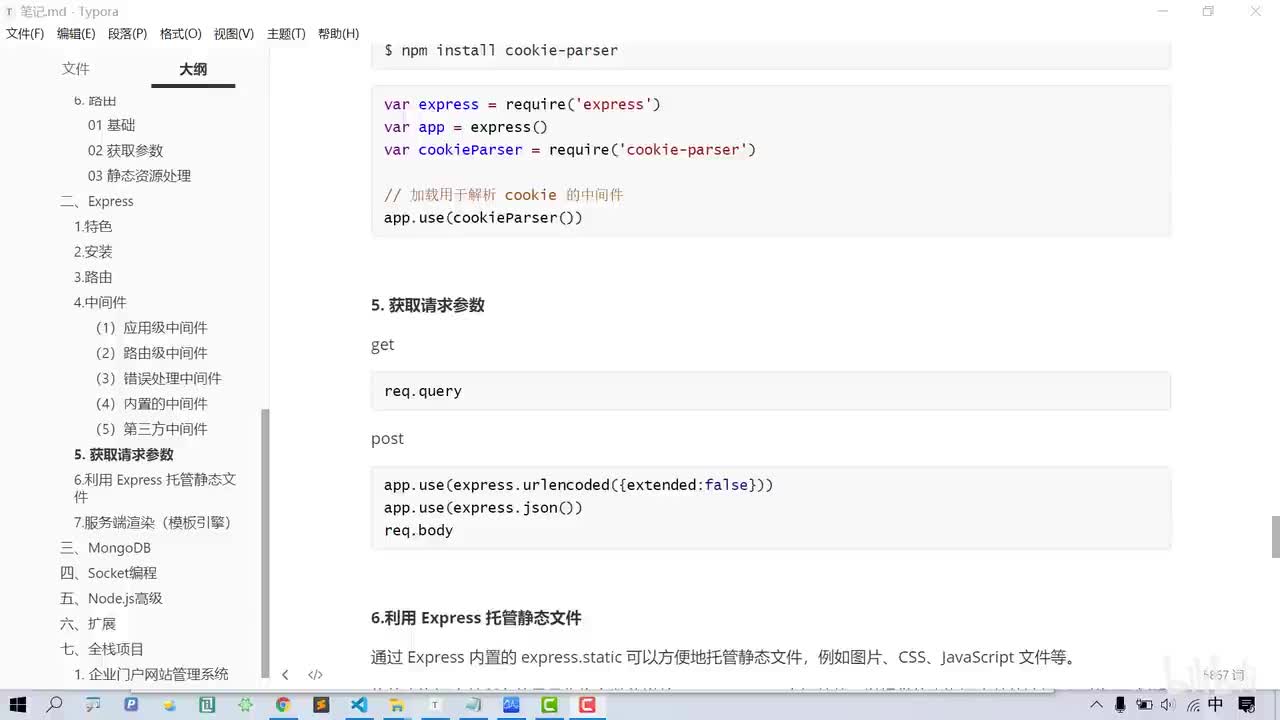Place cursor on app.use(cookieParser()) line
Screen dimensions: 1280x720
[483, 217]
